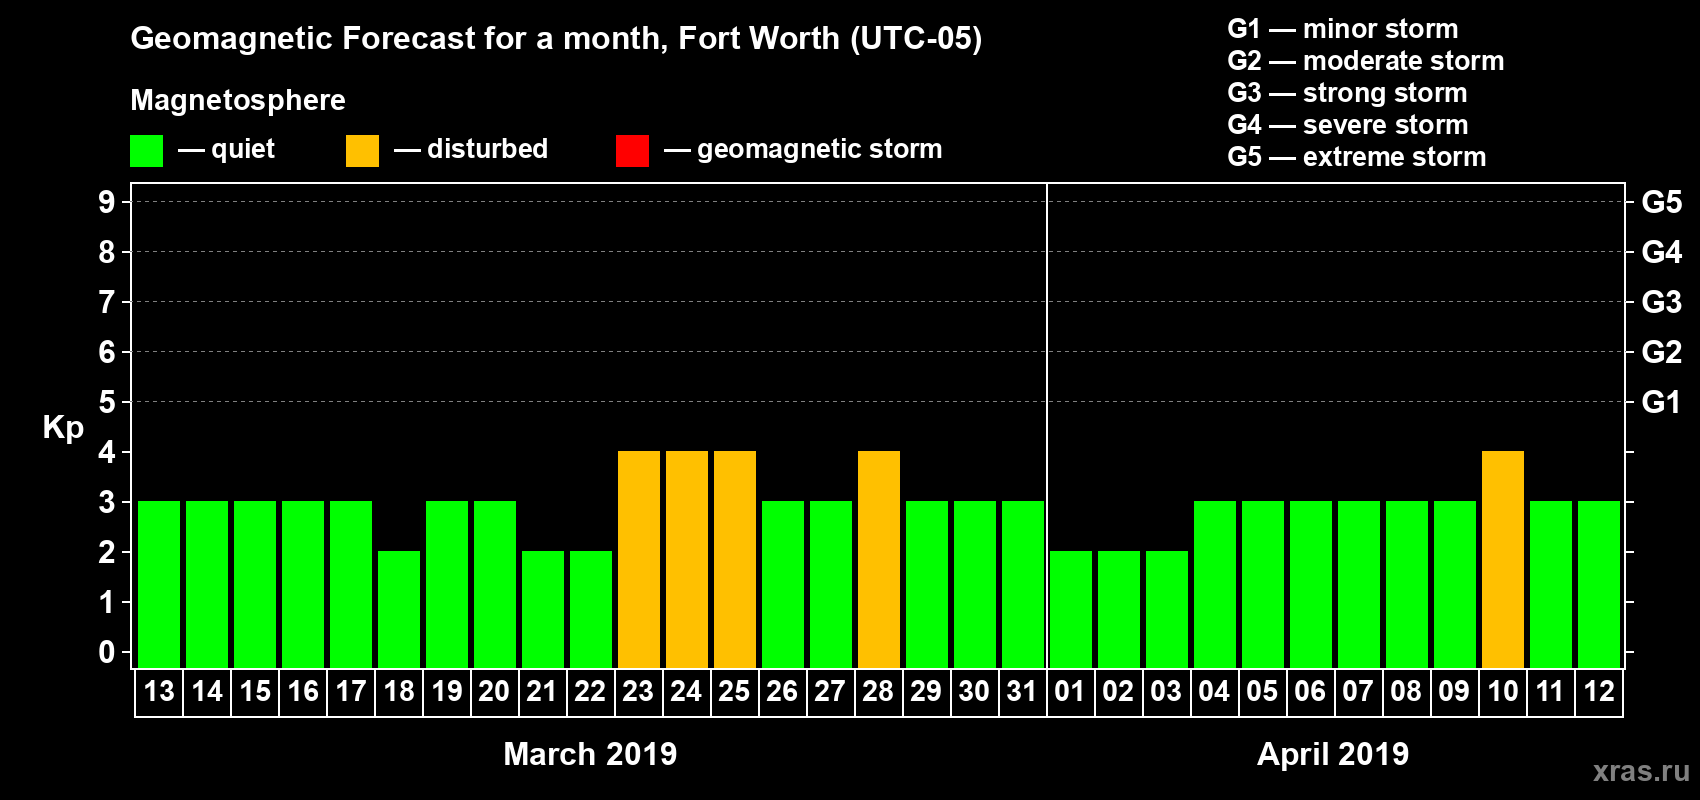Click the 'G4 — severe storm' legend line
Image resolution: width=1700 pixels, height=800 pixels.
point(1348,125)
